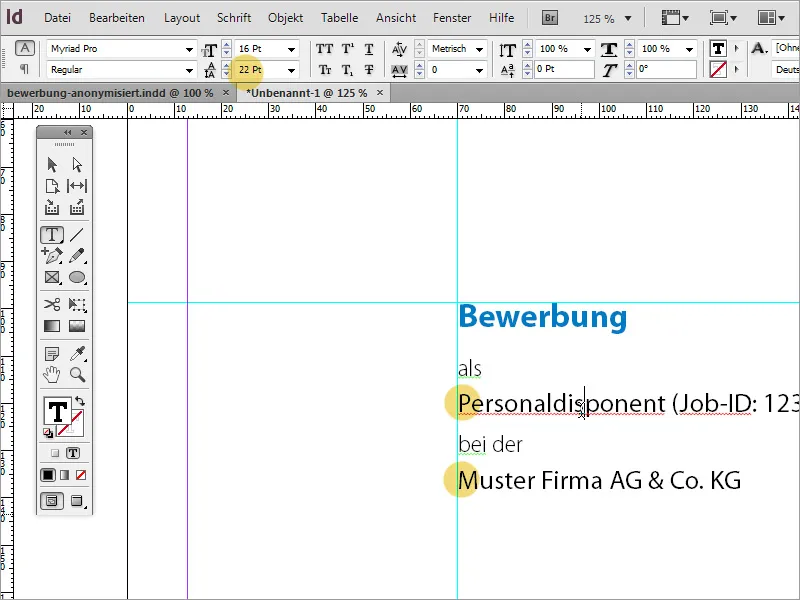Open leading 22 Pt dropdown

pos(291,70)
